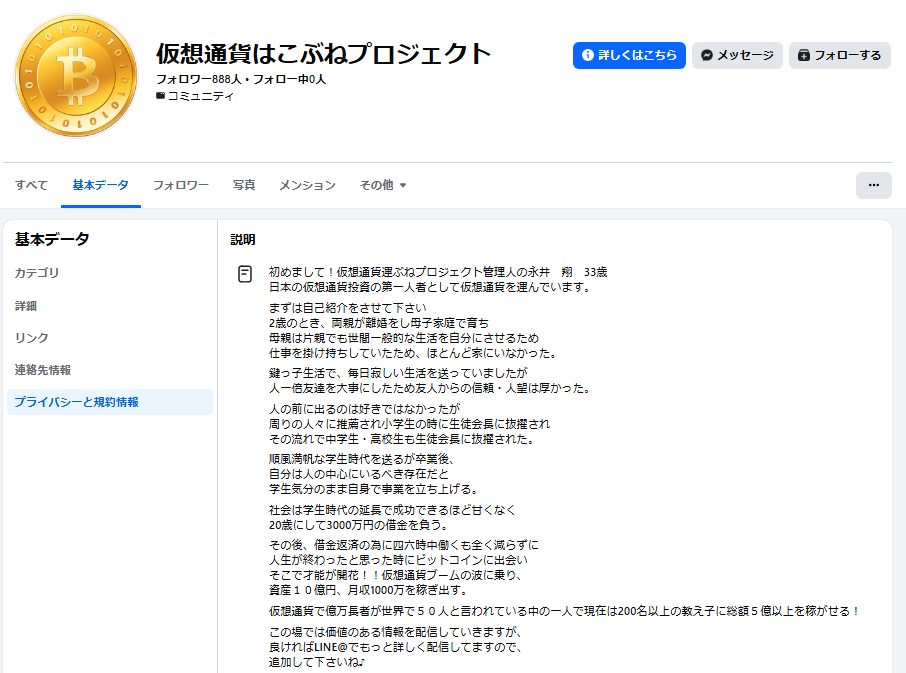Viewport: 906px width, 673px height.
Task: Switch to the メンション tab
Action: pyautogui.click(x=307, y=185)
